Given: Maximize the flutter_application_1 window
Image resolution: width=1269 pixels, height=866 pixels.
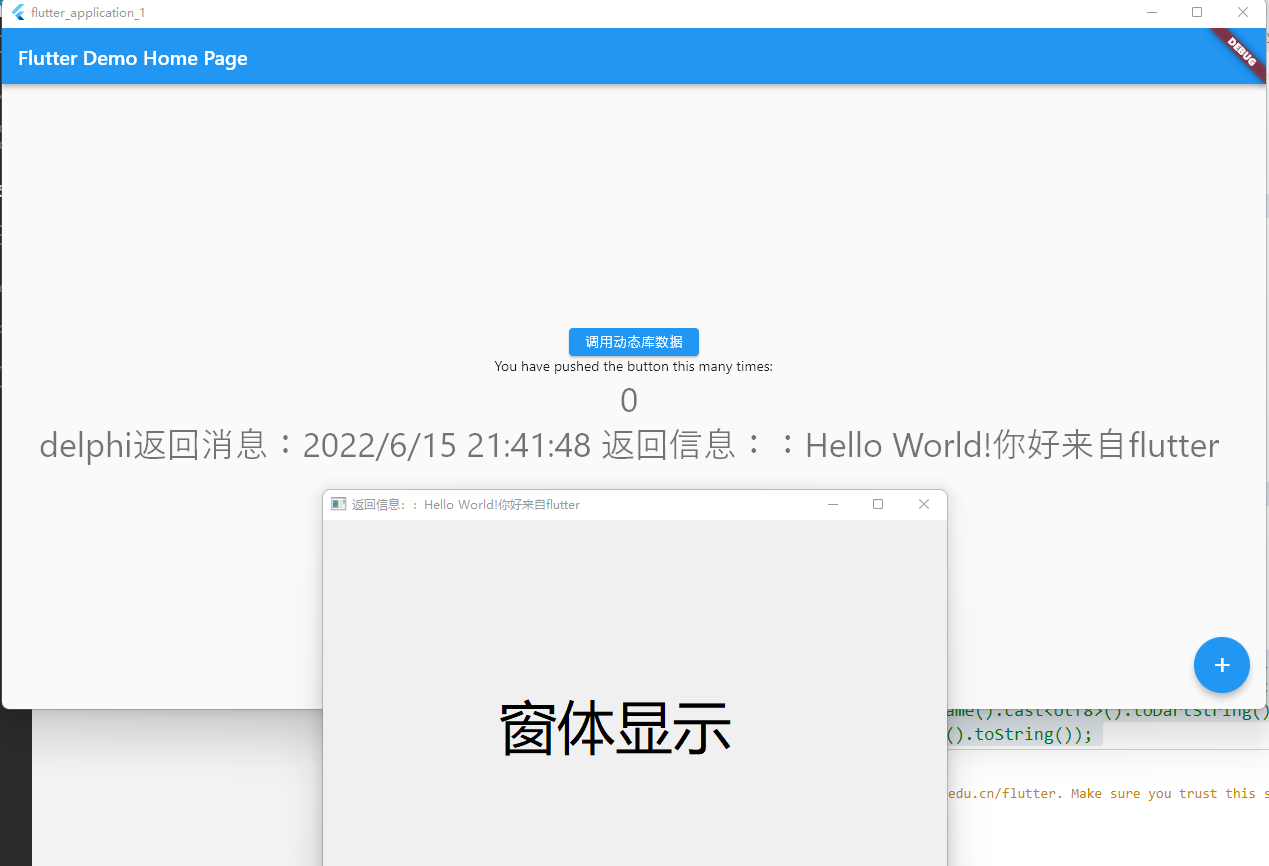Looking at the screenshot, I should (x=1197, y=13).
